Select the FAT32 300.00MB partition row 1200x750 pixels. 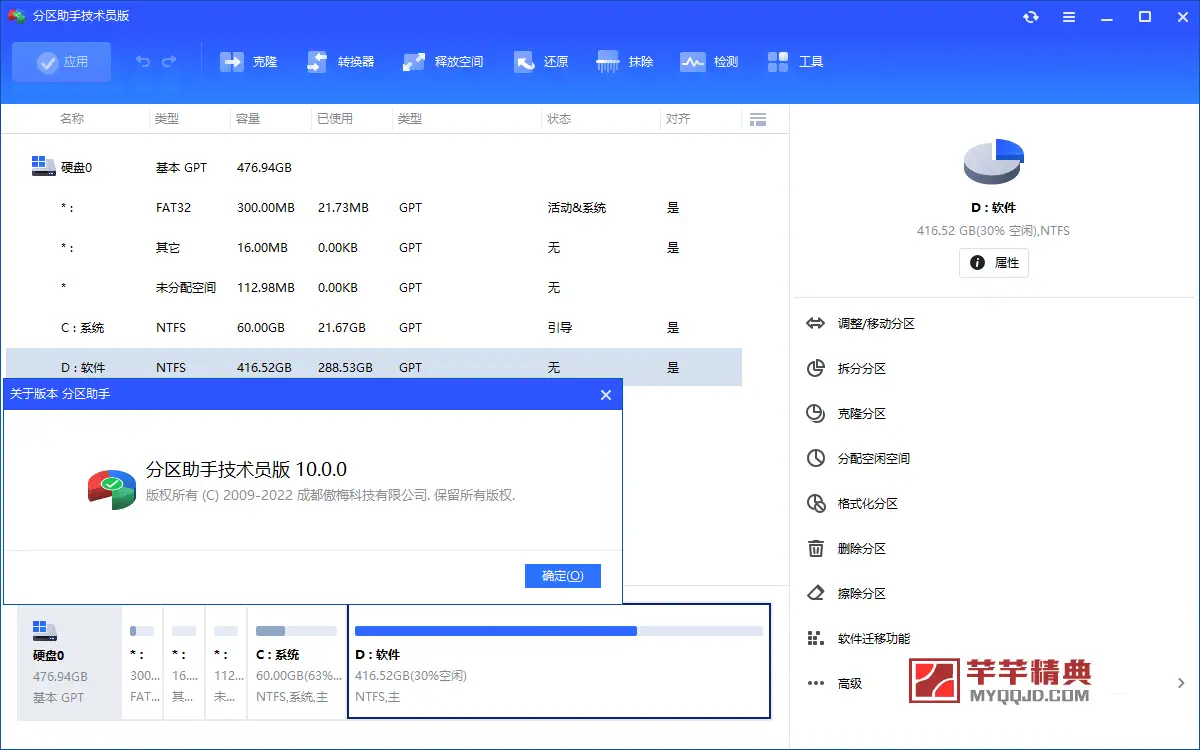pyautogui.click(x=374, y=208)
